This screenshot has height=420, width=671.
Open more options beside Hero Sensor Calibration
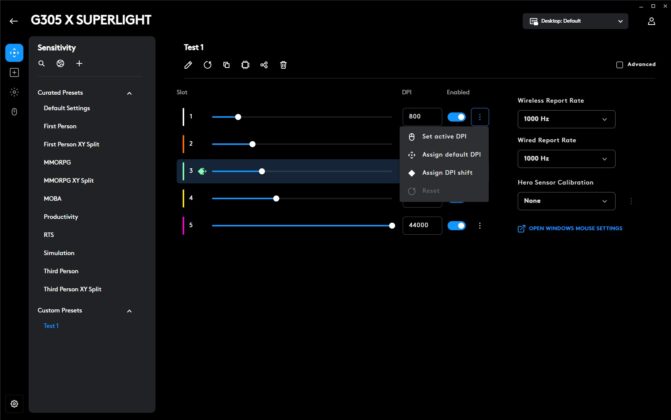click(x=631, y=201)
